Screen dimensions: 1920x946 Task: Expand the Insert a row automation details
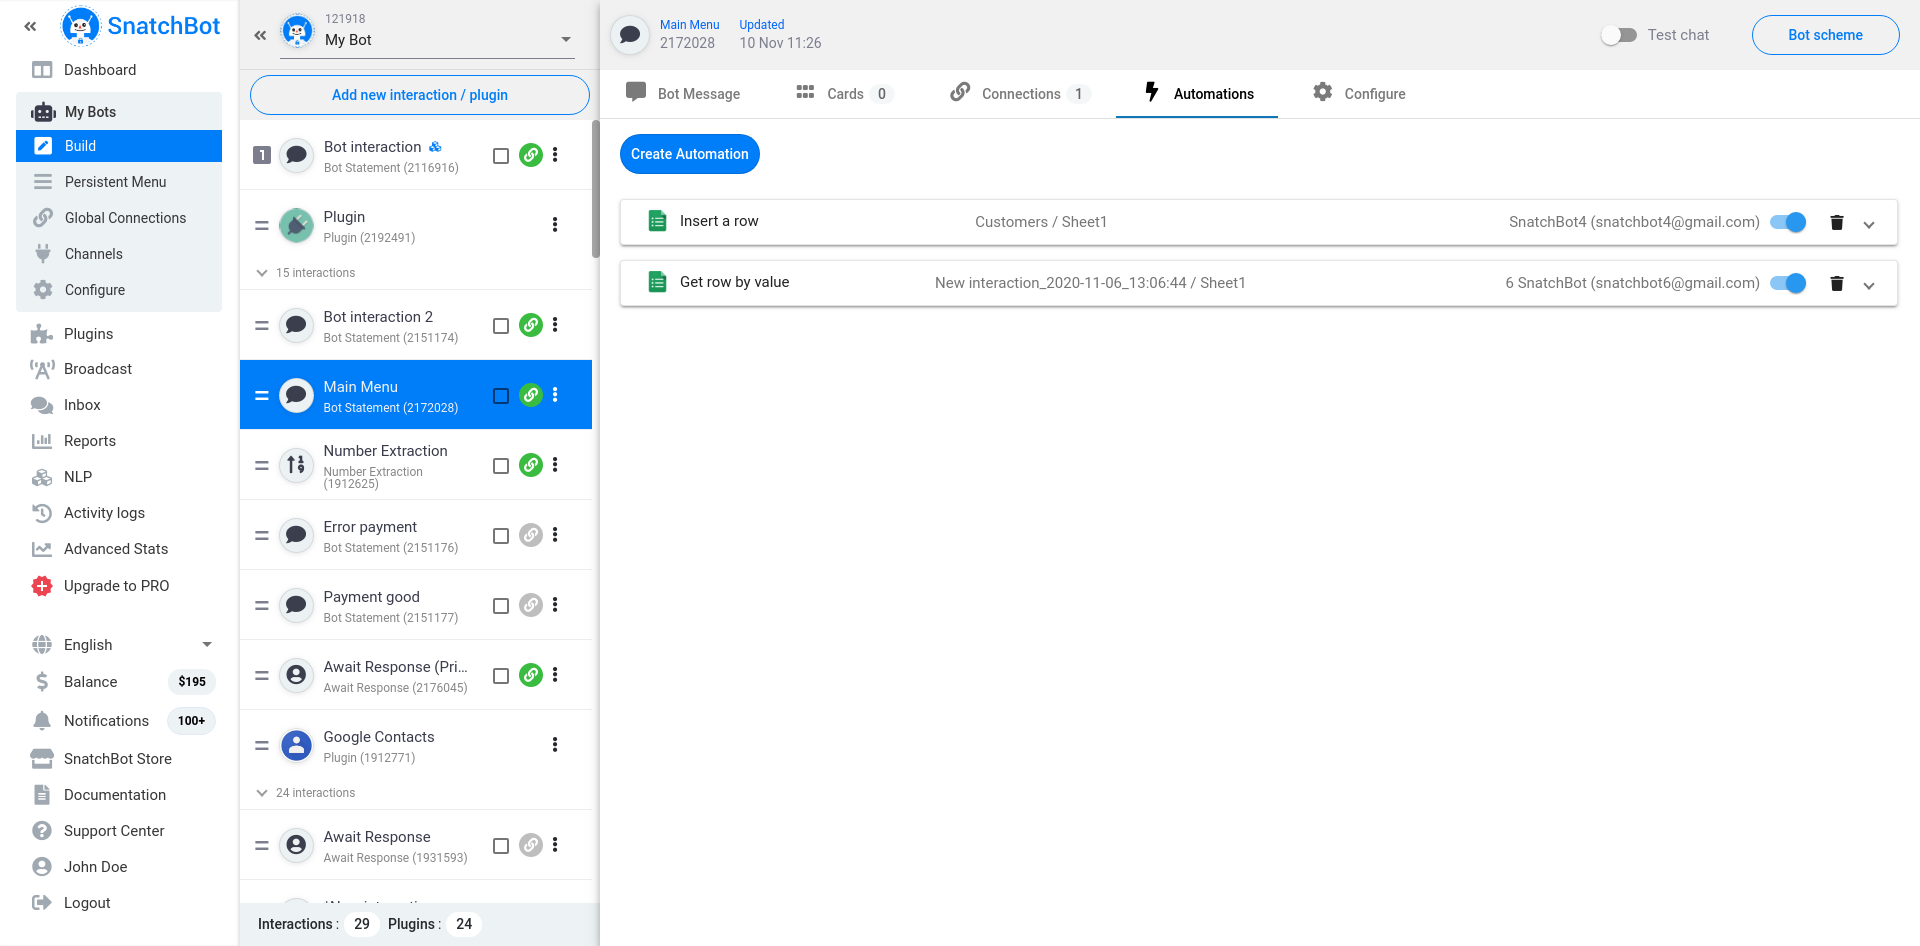click(1869, 224)
